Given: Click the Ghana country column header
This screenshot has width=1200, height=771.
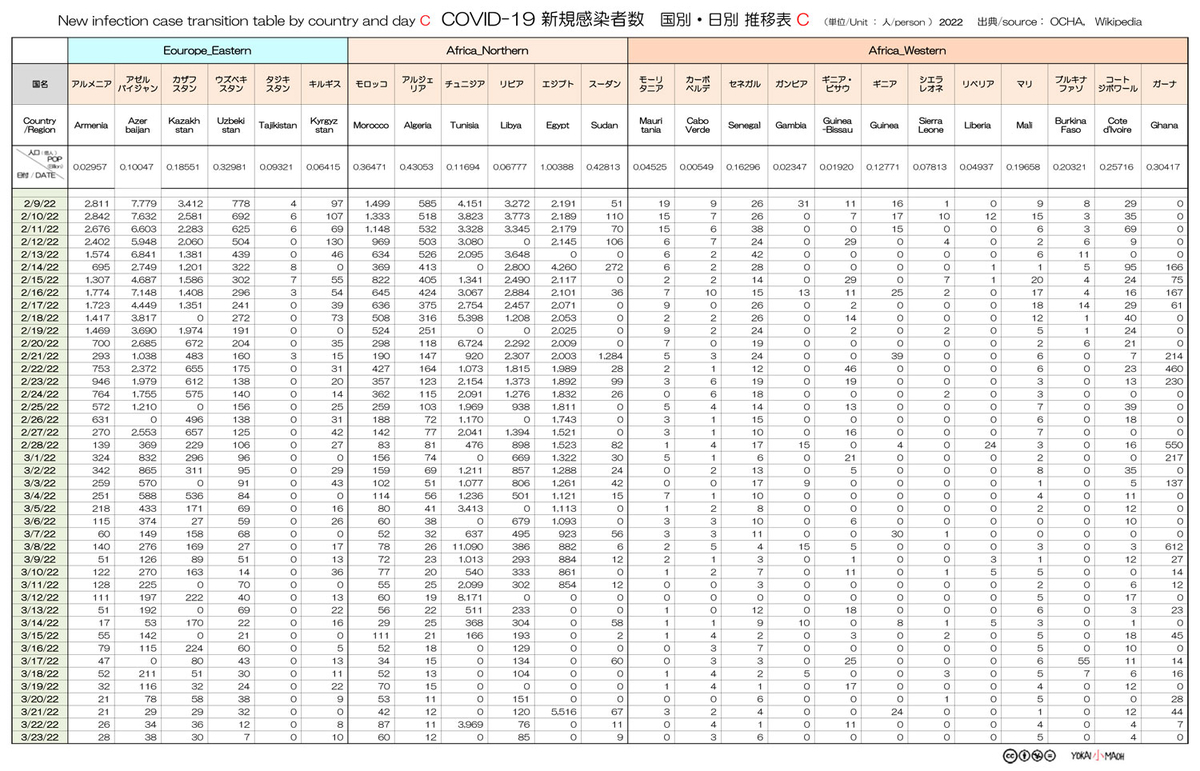Looking at the screenshot, I should [x=1163, y=126].
